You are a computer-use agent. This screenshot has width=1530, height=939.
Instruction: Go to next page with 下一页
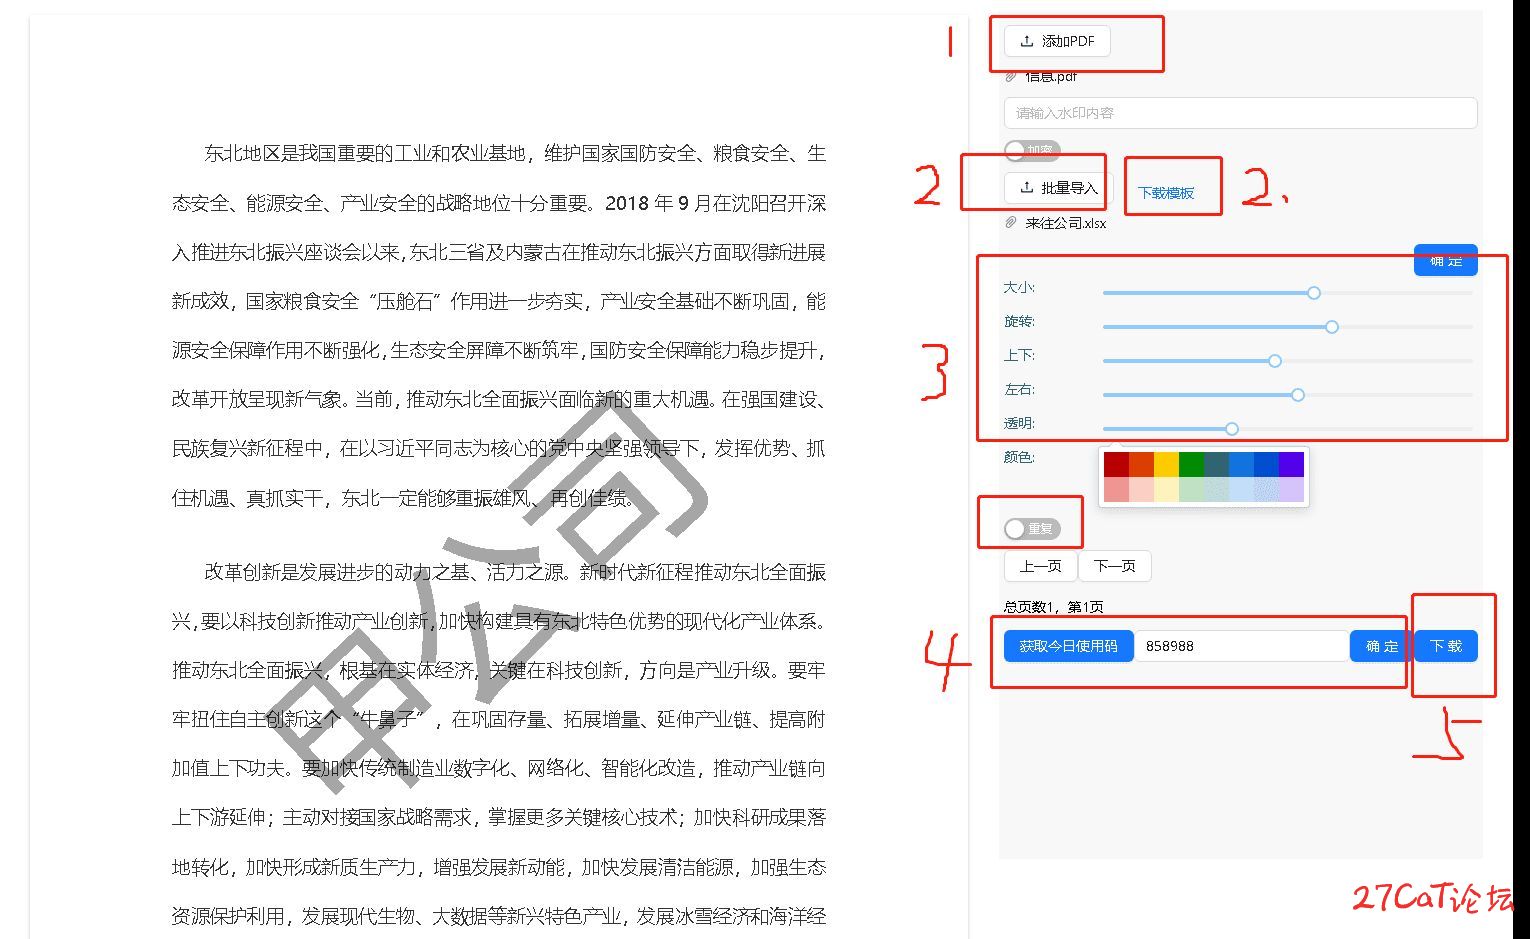point(1114,566)
